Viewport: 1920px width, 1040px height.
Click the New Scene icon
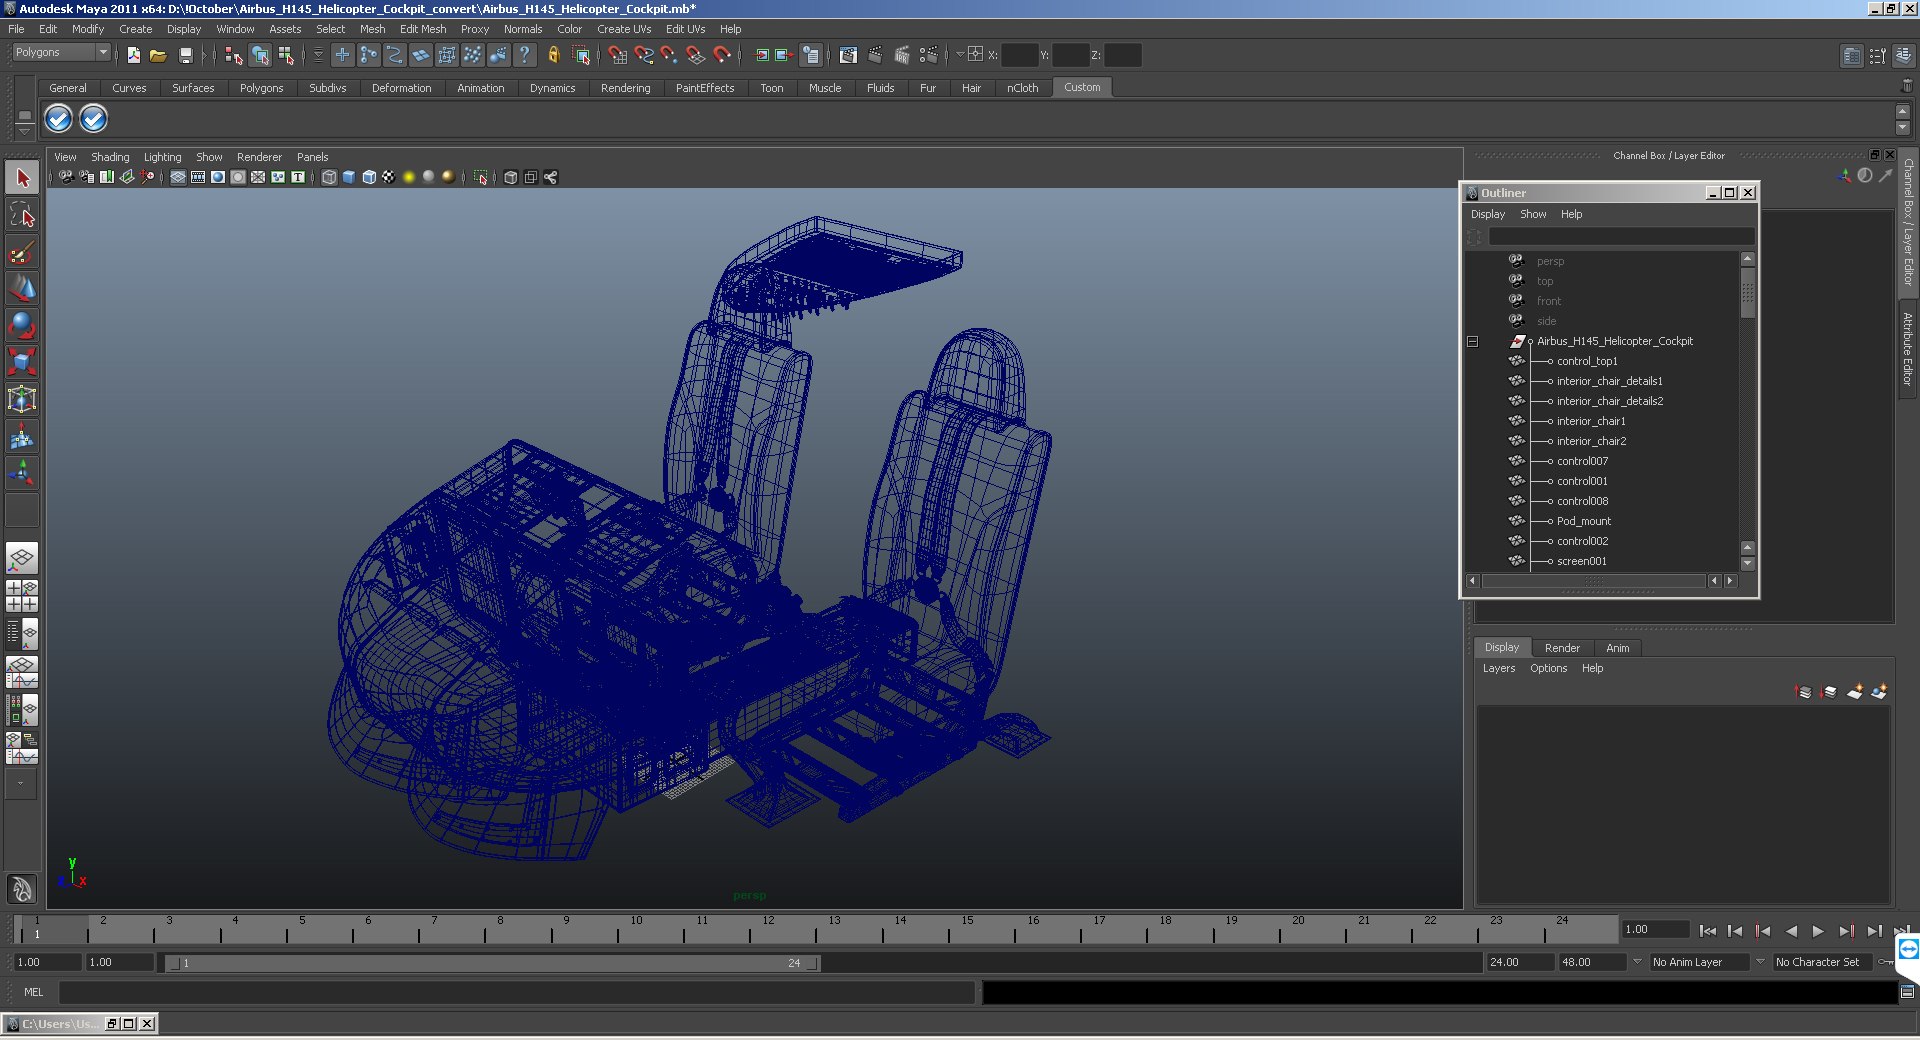coord(133,55)
